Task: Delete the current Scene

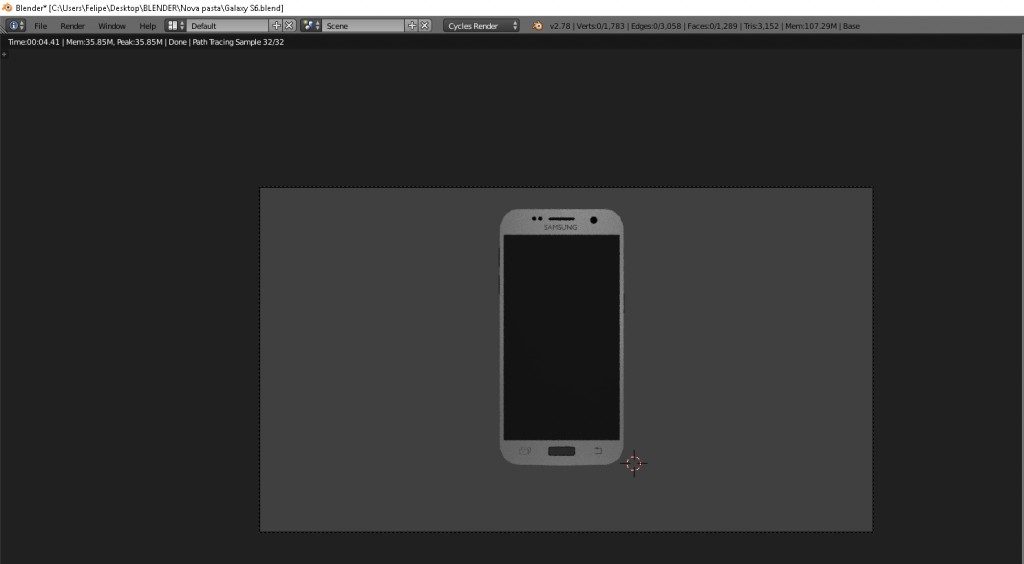Action: 425,25
